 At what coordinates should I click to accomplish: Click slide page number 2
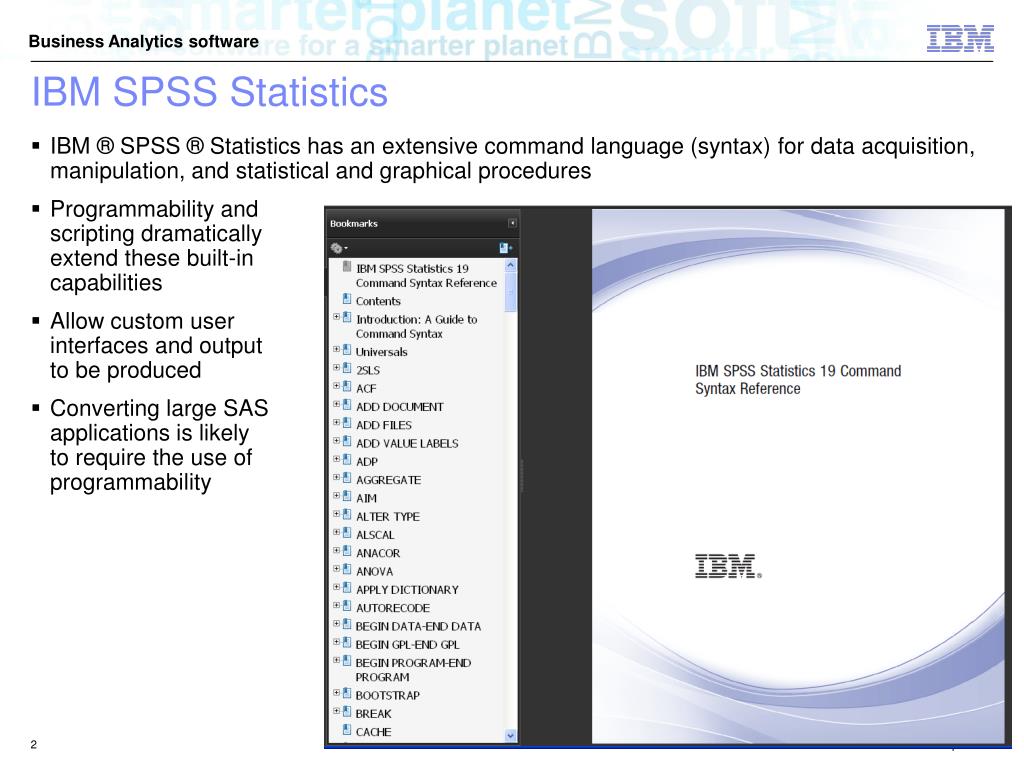(33, 744)
